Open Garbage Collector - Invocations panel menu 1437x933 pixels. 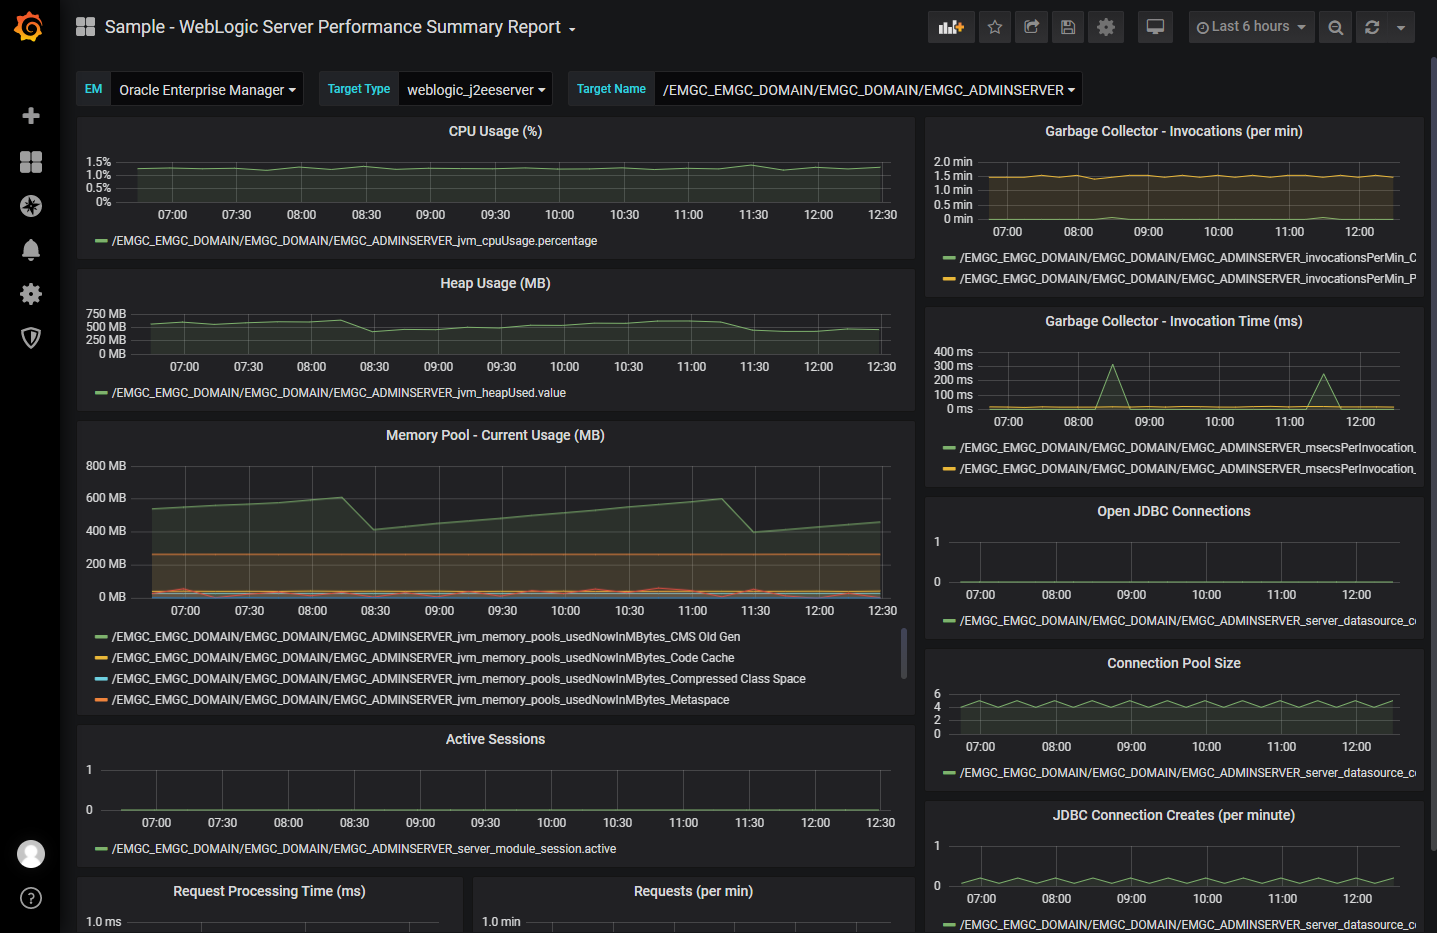tap(1174, 131)
